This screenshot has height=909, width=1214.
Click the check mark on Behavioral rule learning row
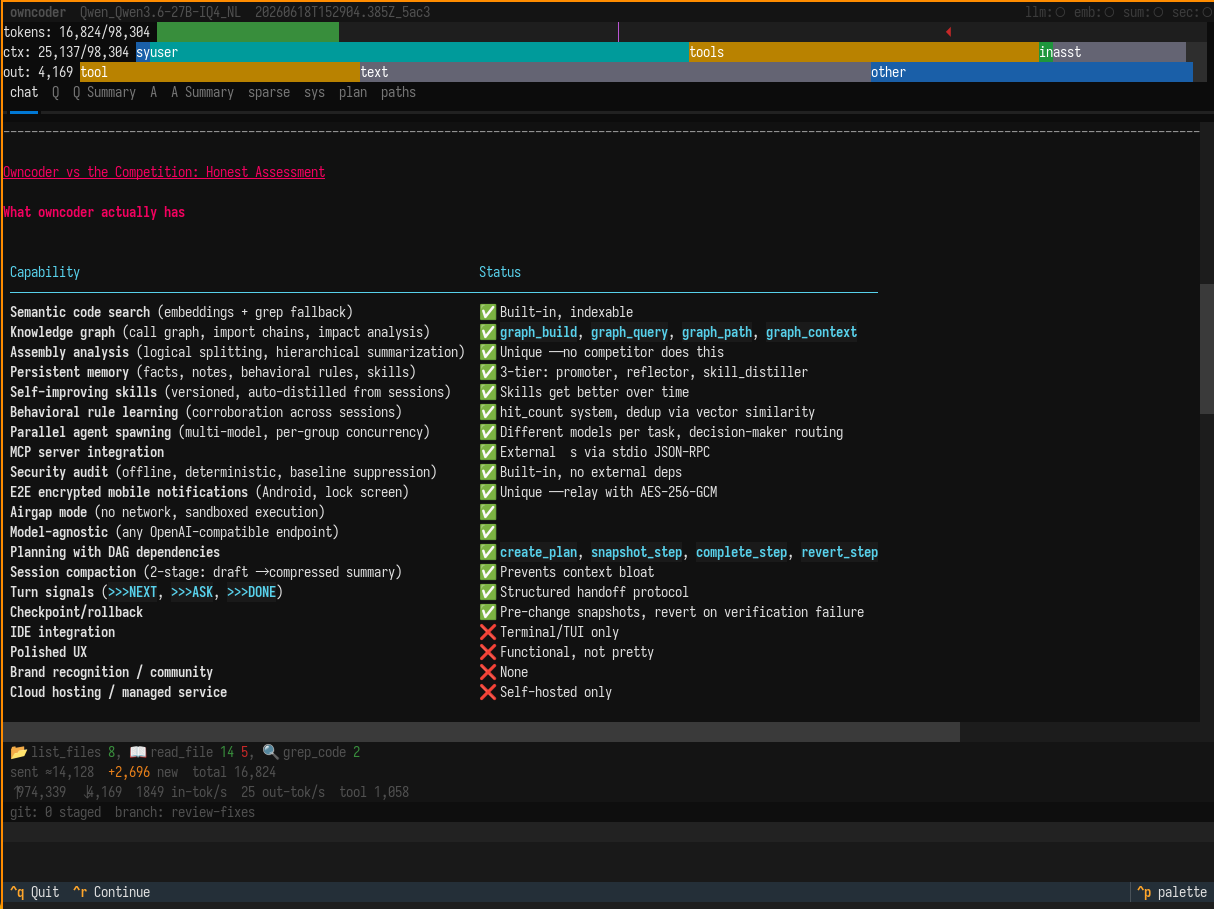pos(488,412)
